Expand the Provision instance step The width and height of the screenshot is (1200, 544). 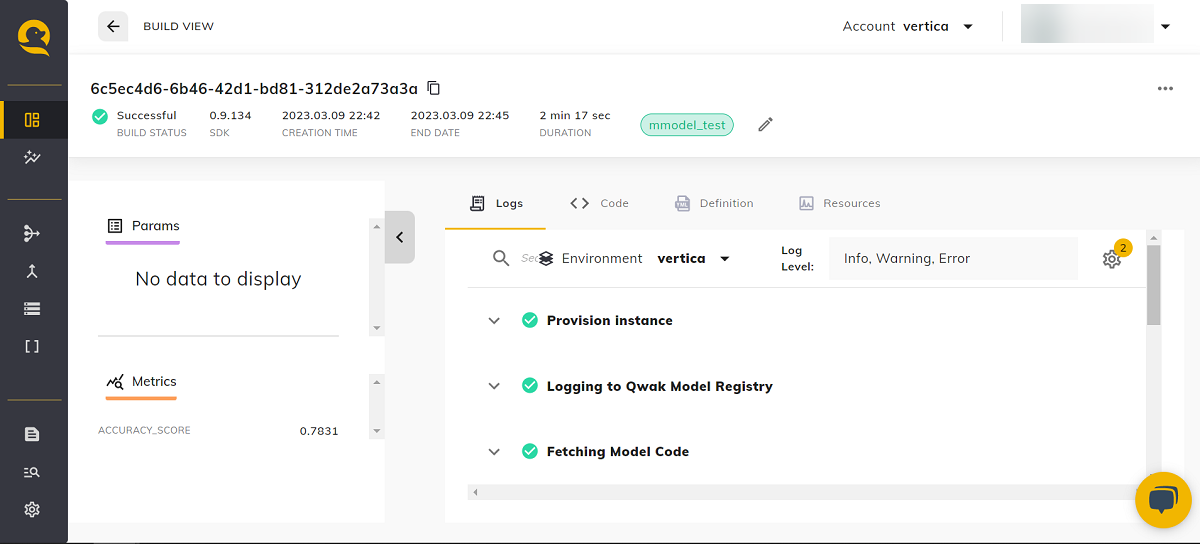coord(494,321)
